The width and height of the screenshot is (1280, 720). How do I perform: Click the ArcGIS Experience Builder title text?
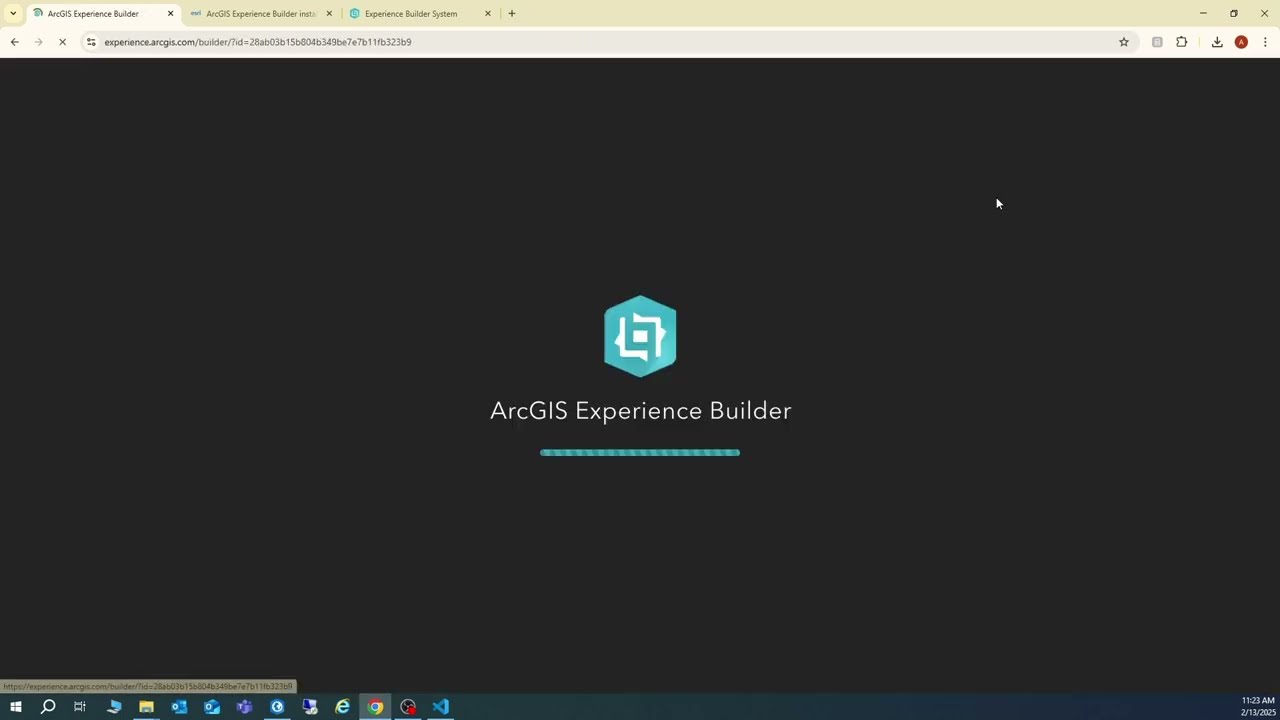[640, 411]
